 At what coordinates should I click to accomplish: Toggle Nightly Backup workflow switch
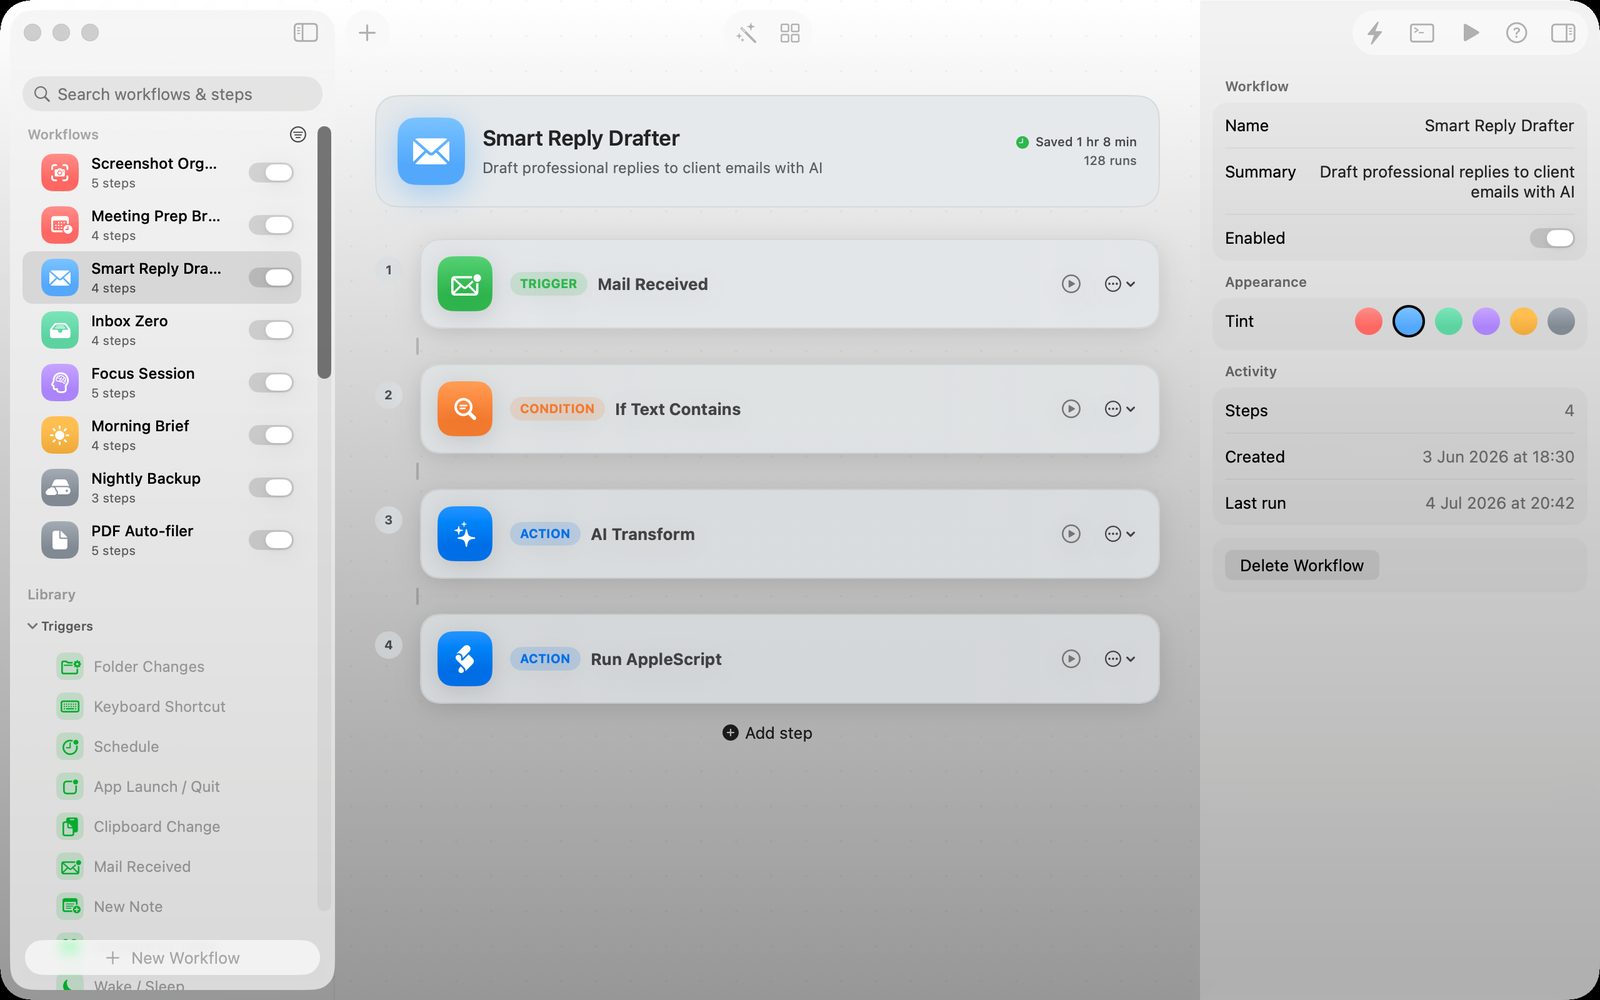point(271,488)
